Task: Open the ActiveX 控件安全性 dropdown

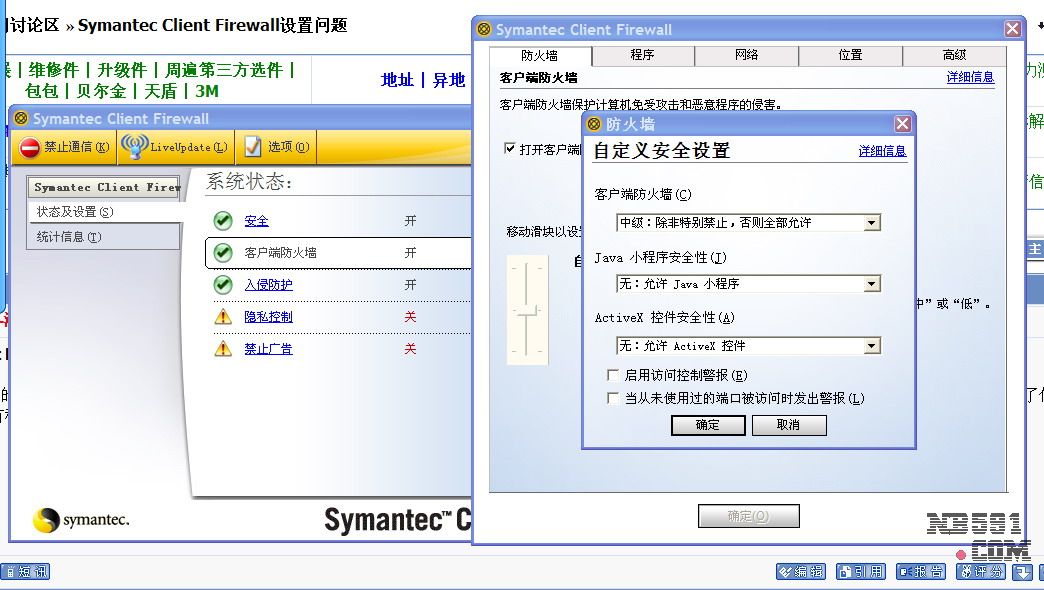Action: 871,346
